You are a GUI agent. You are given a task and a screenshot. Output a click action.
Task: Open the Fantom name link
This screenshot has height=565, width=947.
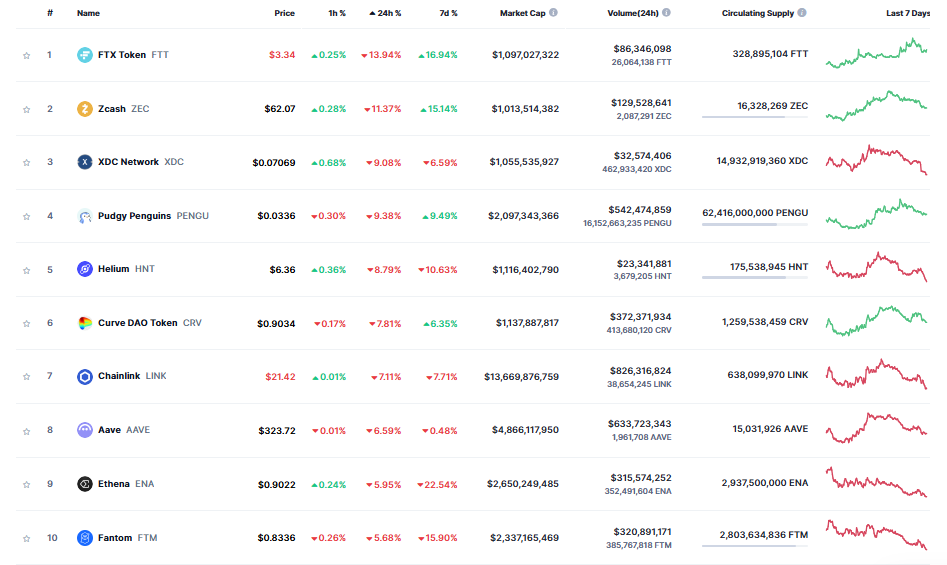tap(115, 538)
